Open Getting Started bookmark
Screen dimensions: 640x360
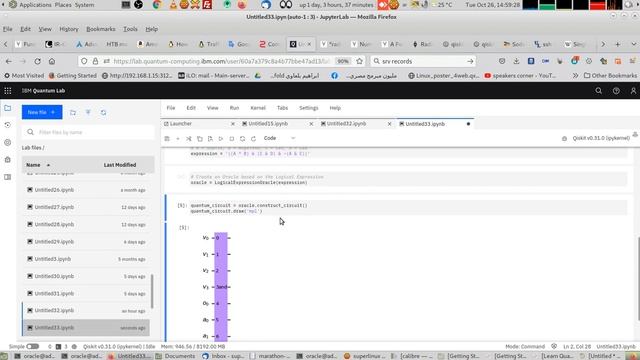click(x=73, y=76)
